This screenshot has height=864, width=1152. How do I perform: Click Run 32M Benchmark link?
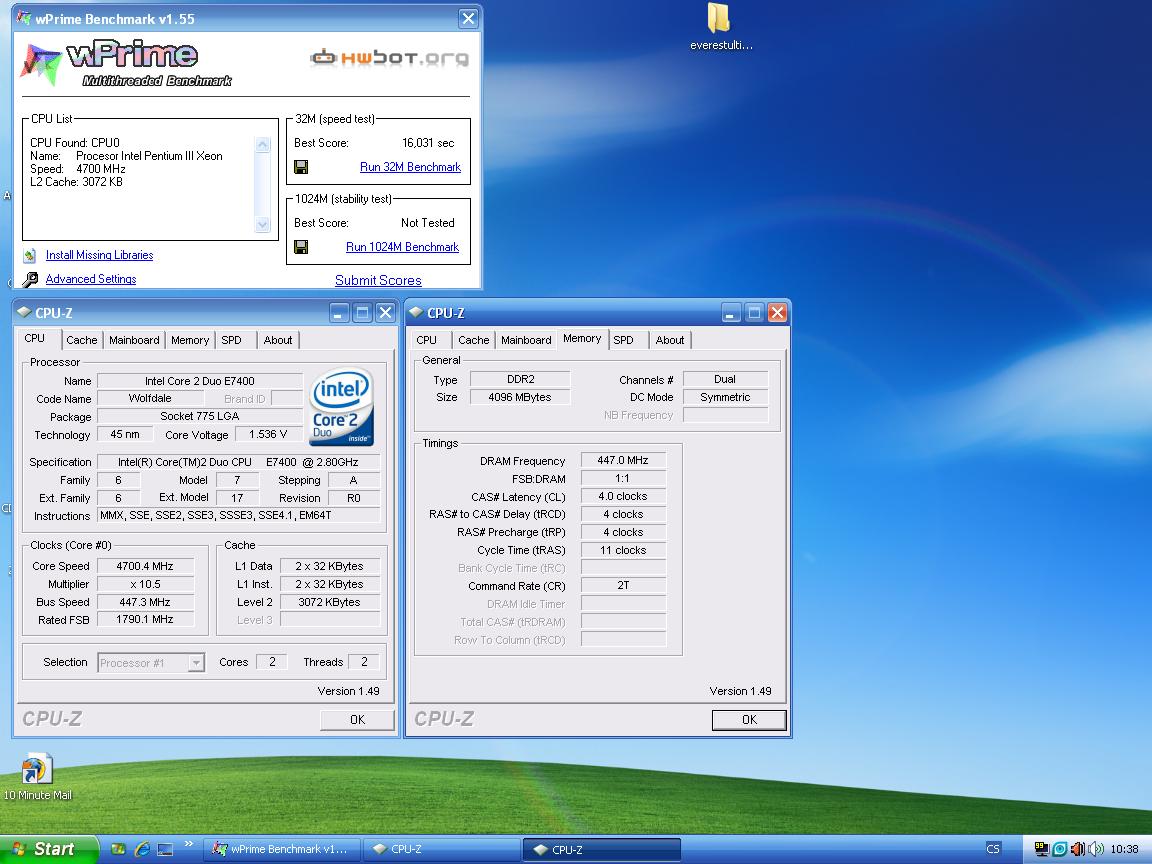pos(411,167)
